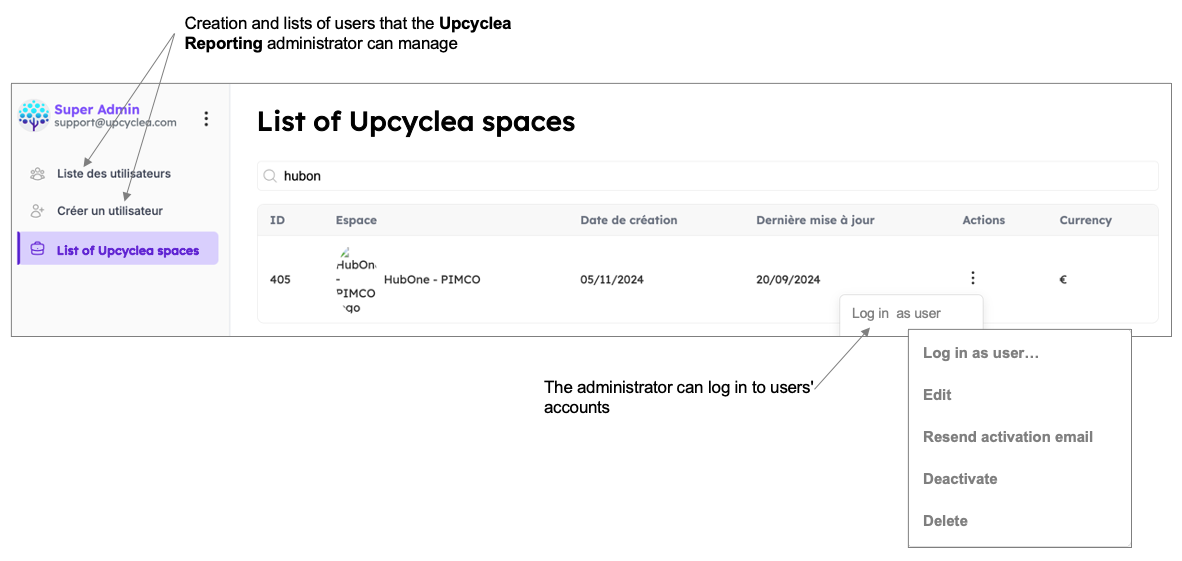Screen dimensions: 1182x561
Task: Click the support@upcyclea.com email text
Action: click(115, 122)
